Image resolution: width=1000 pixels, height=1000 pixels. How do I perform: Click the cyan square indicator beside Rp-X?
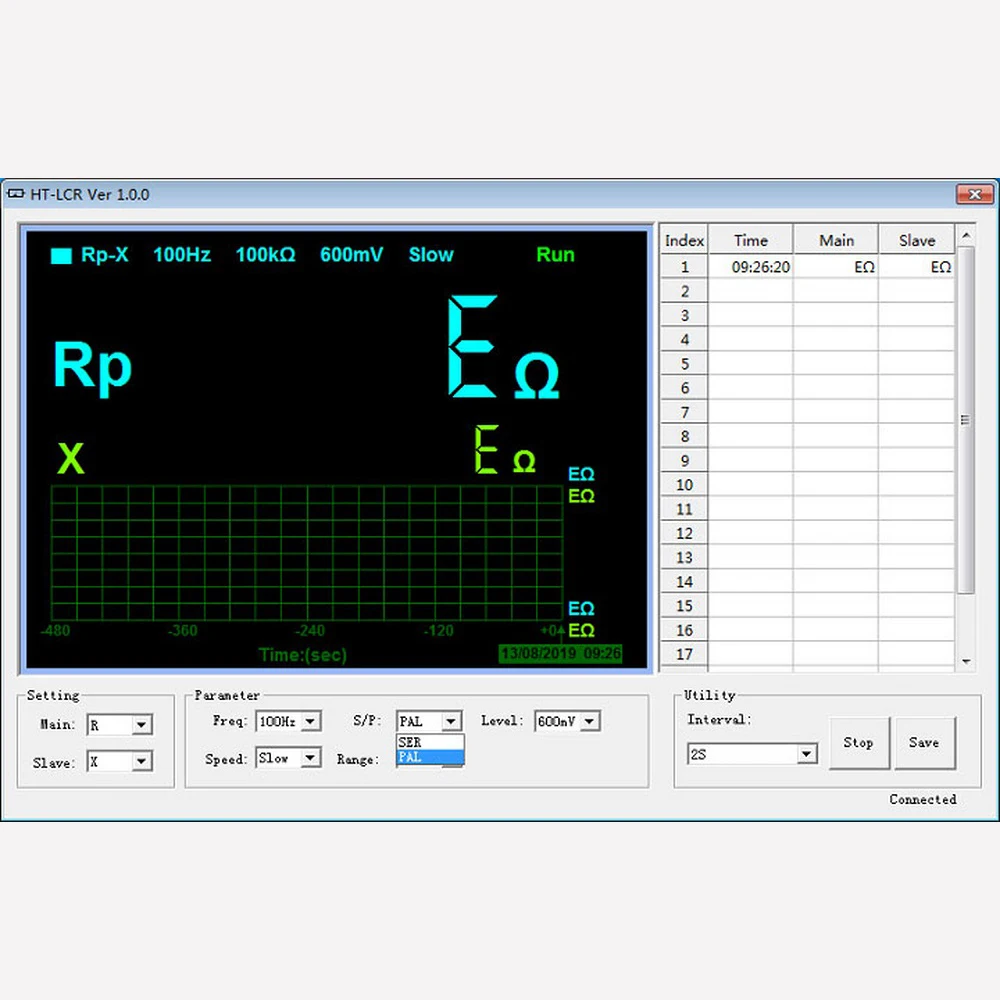[61, 256]
